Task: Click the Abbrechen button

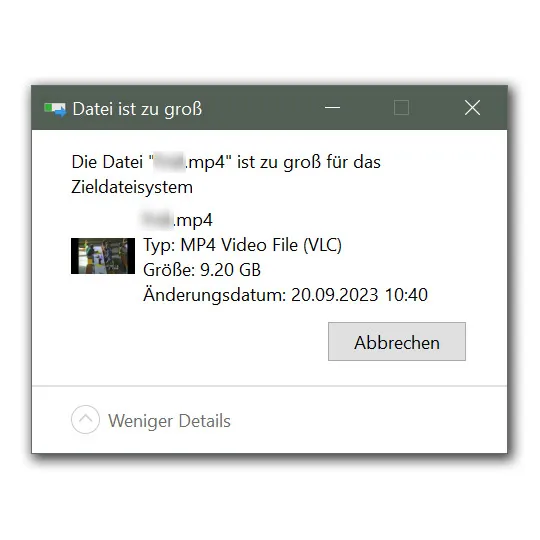Action: pos(397,342)
